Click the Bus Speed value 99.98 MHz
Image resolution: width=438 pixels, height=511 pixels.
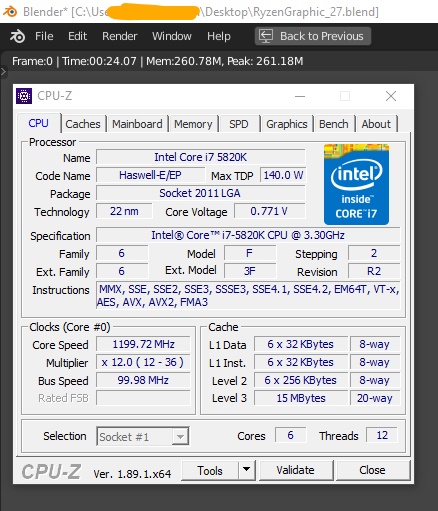point(143,380)
